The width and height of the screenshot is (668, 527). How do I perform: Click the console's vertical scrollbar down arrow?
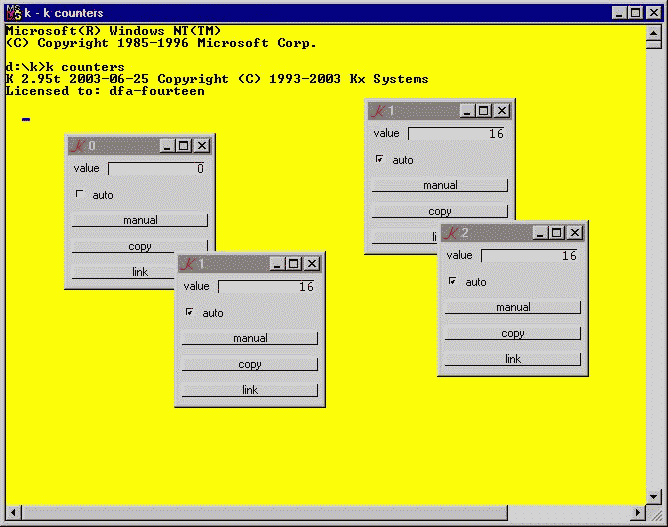pos(654,497)
